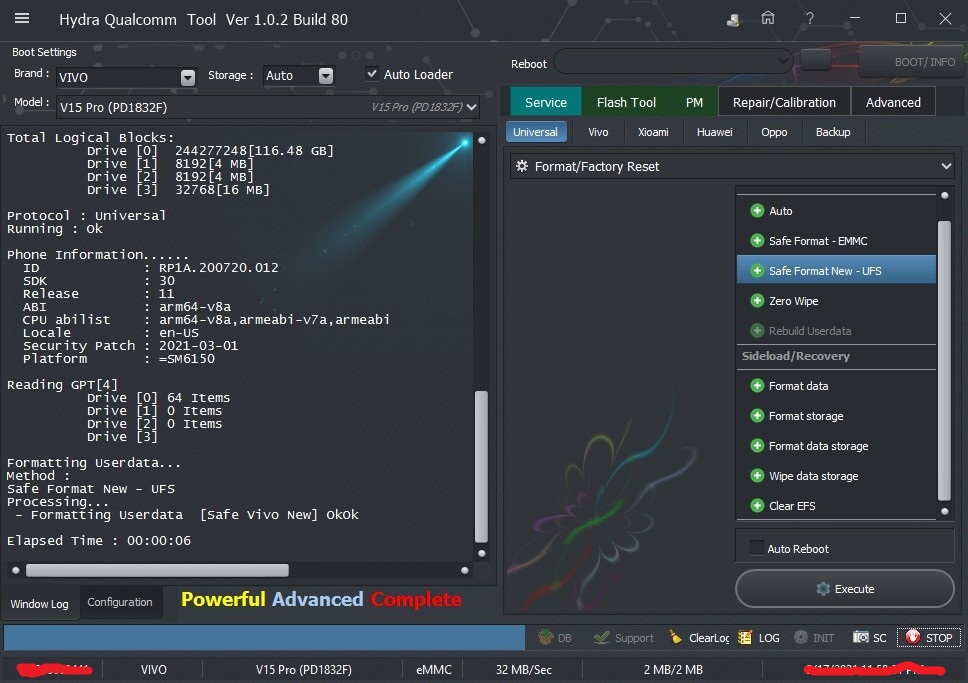Click the SC screenshot camera icon

pos(861,637)
